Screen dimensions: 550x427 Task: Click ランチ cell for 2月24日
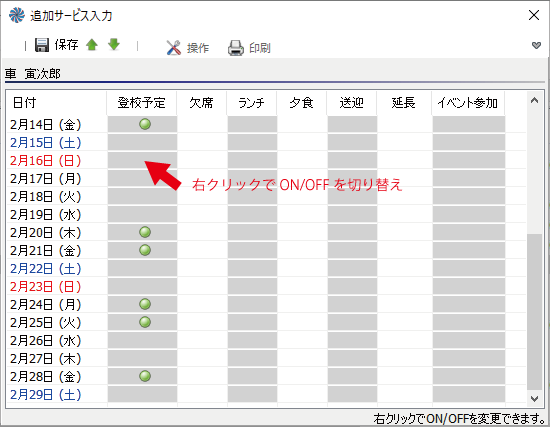coord(252,304)
